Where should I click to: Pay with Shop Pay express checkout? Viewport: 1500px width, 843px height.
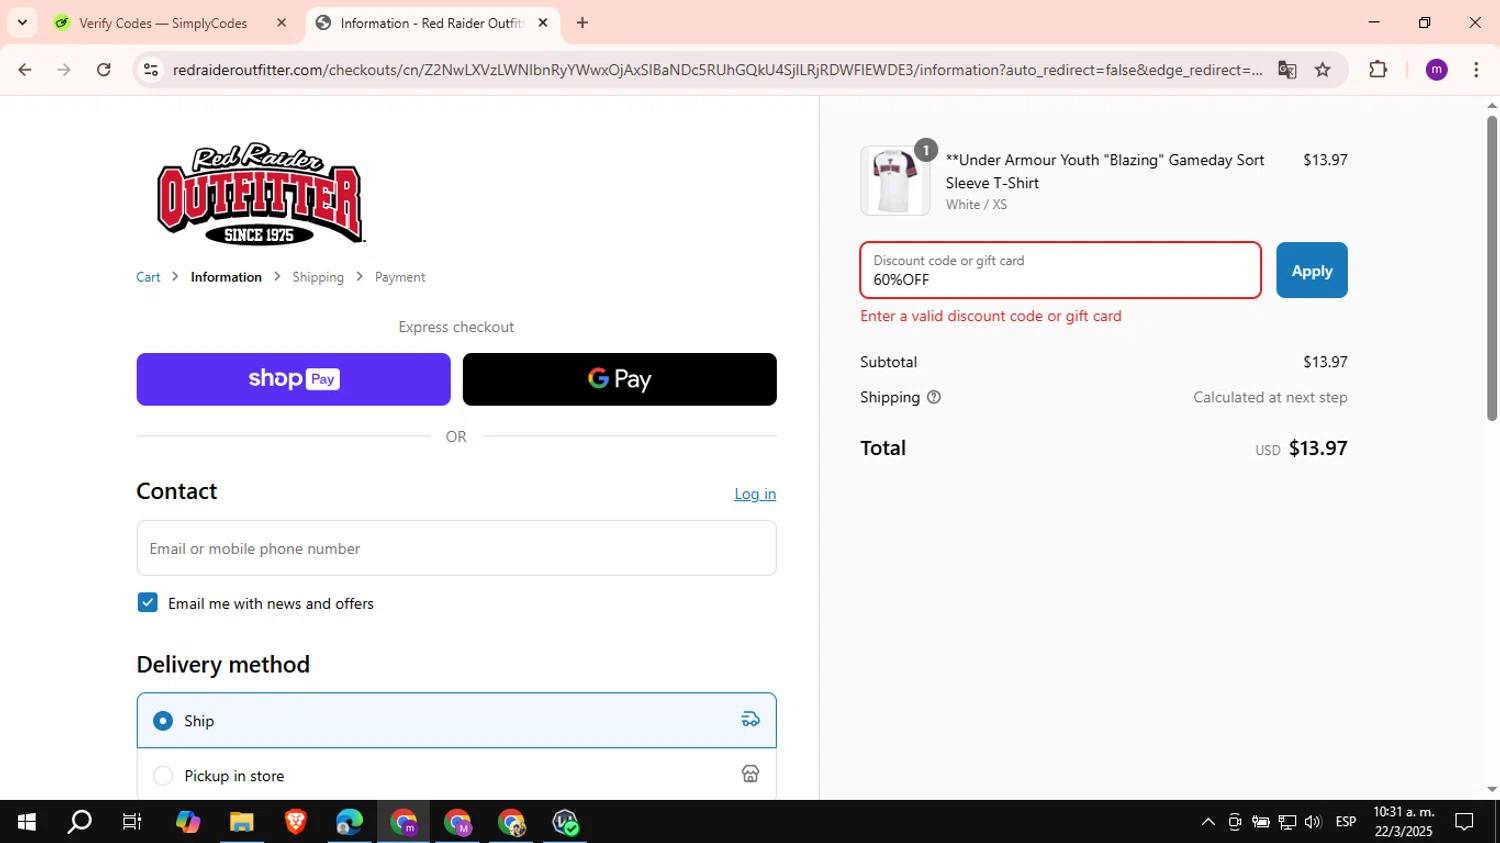click(293, 379)
